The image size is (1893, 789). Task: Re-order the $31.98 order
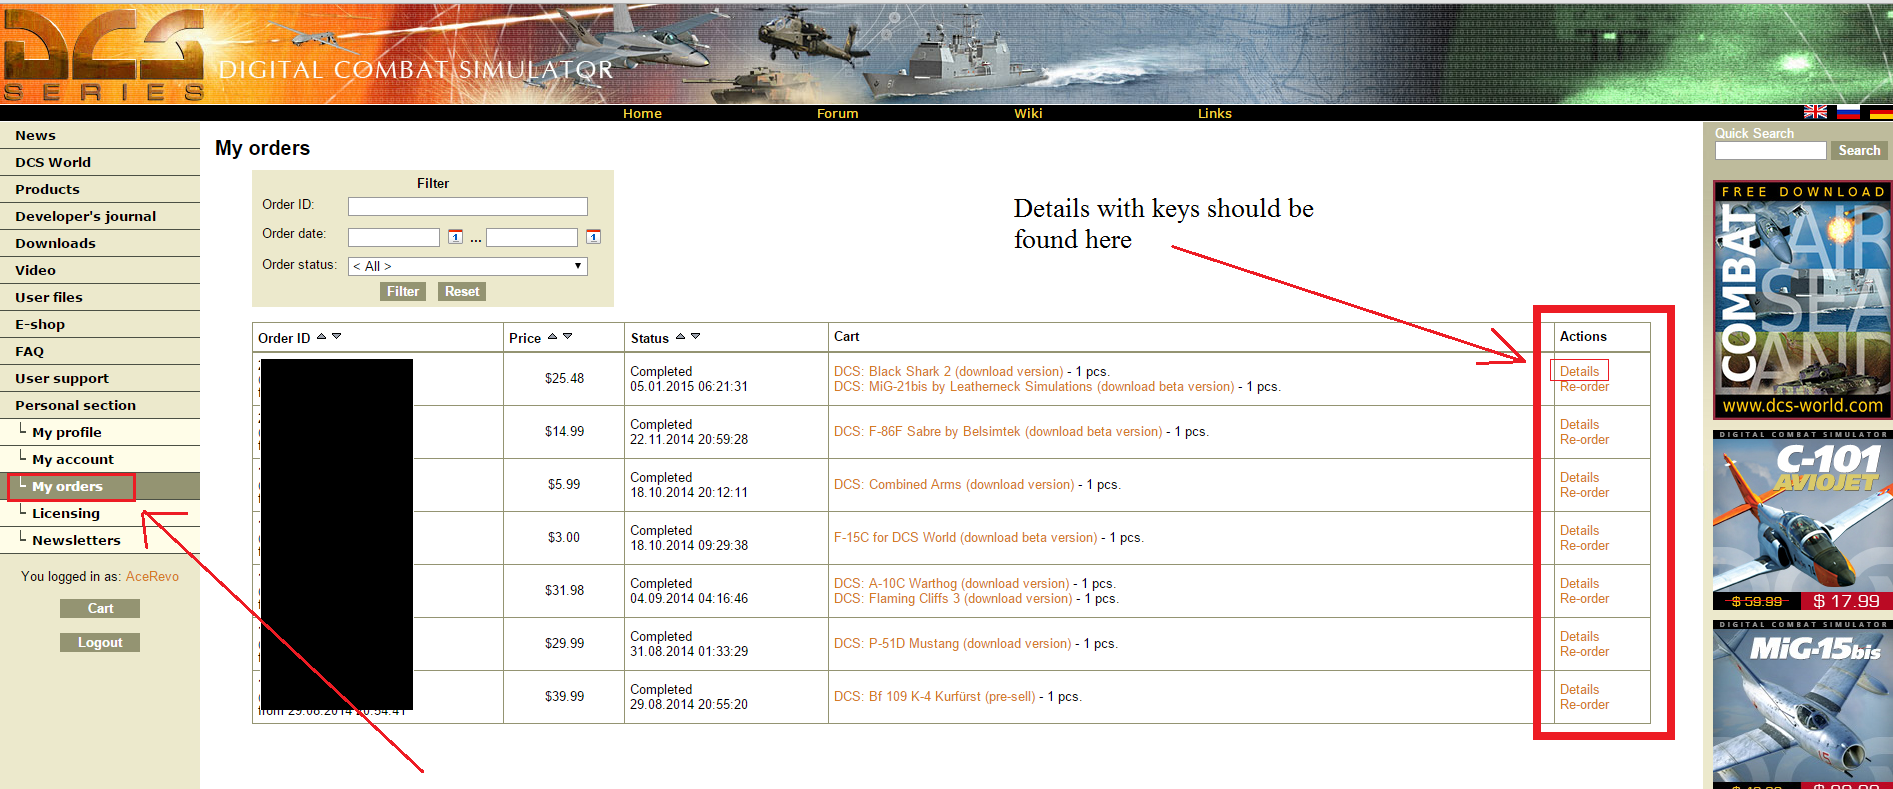pyautogui.click(x=1584, y=599)
